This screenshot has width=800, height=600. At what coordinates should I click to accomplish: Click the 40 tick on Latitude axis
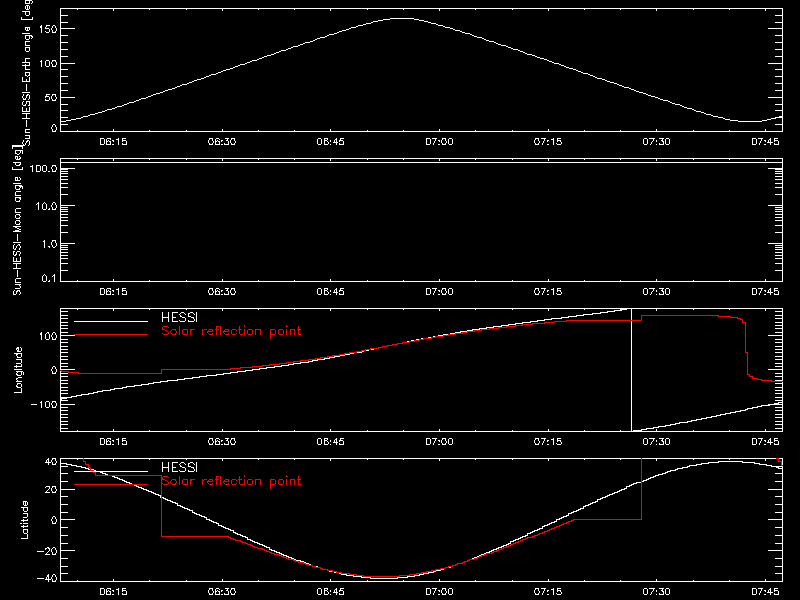tap(52, 462)
